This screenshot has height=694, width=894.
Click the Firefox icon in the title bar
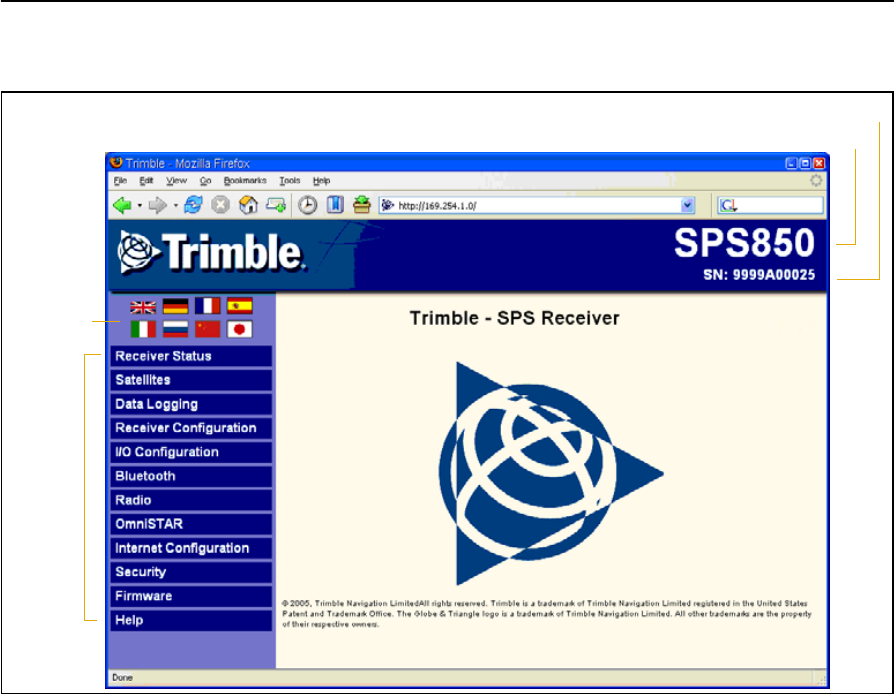tap(116, 163)
